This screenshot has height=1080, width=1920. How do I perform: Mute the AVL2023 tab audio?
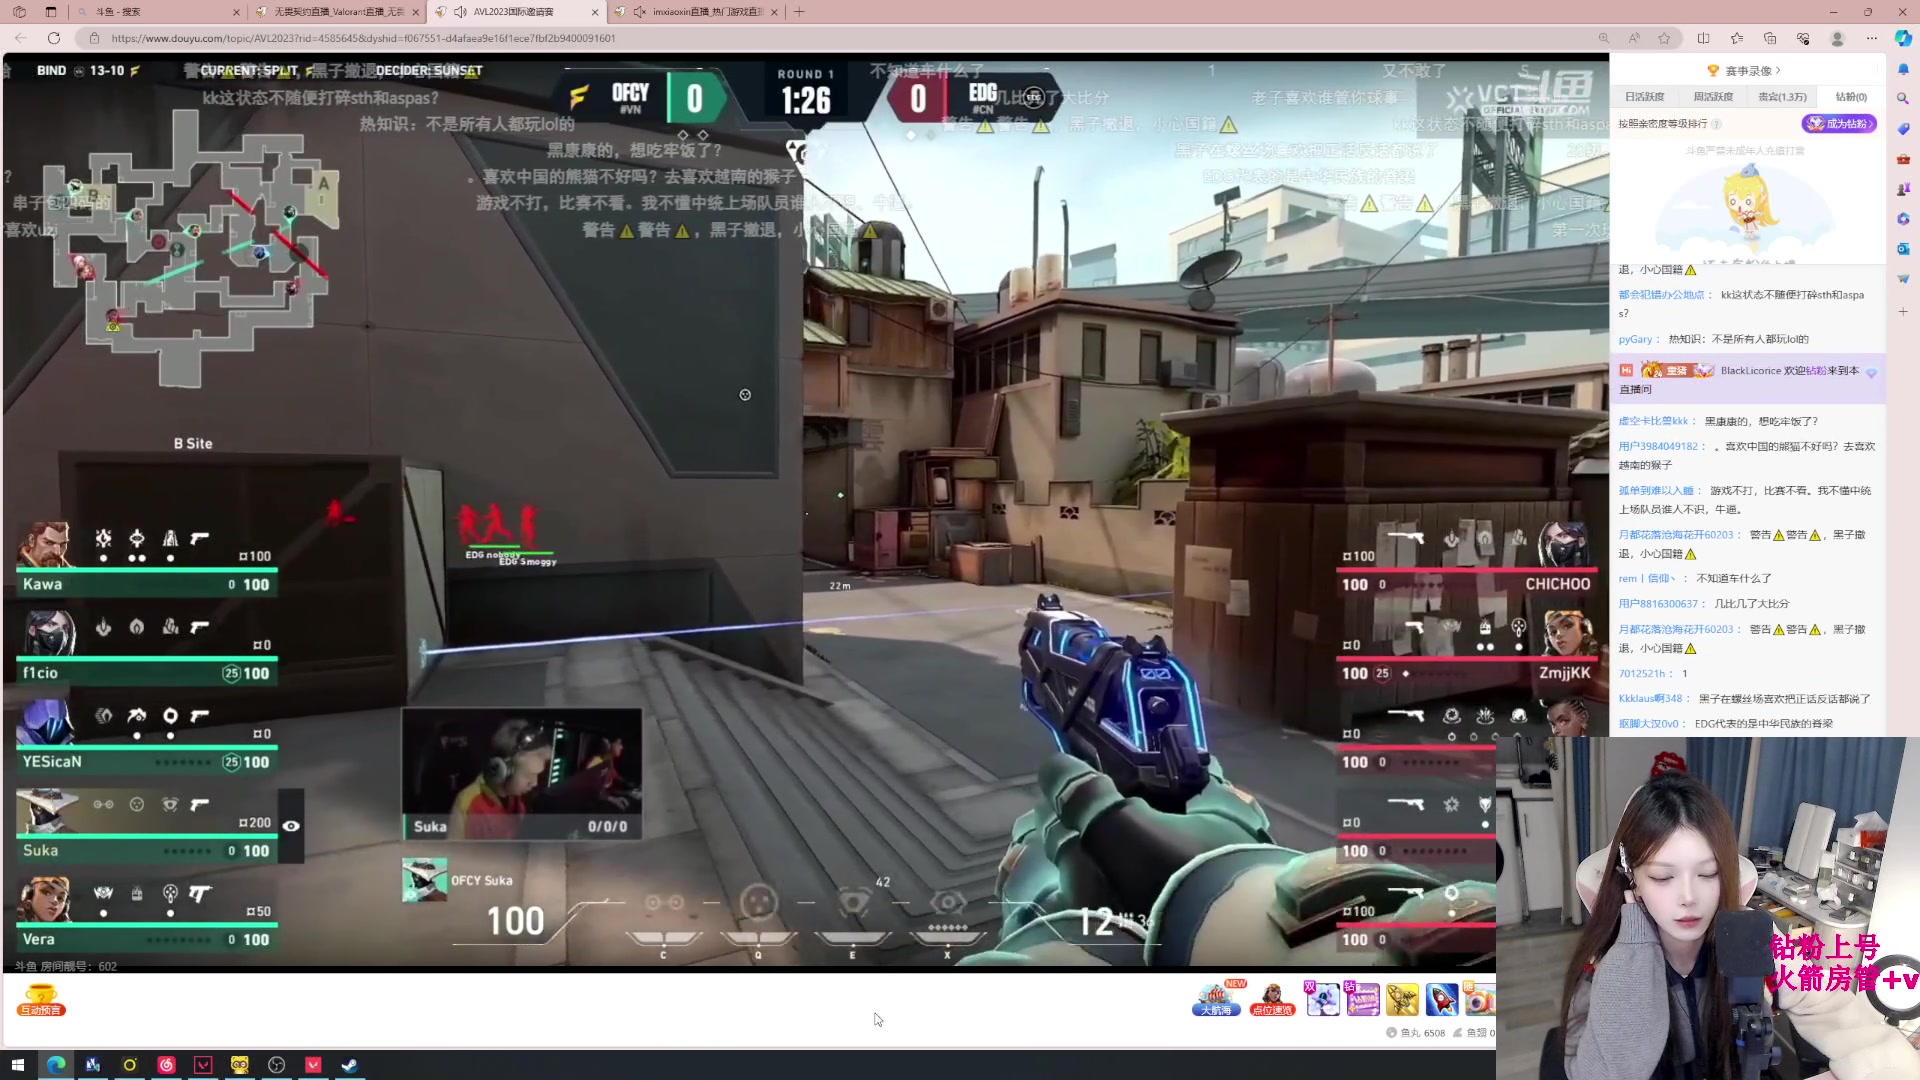pyautogui.click(x=460, y=12)
